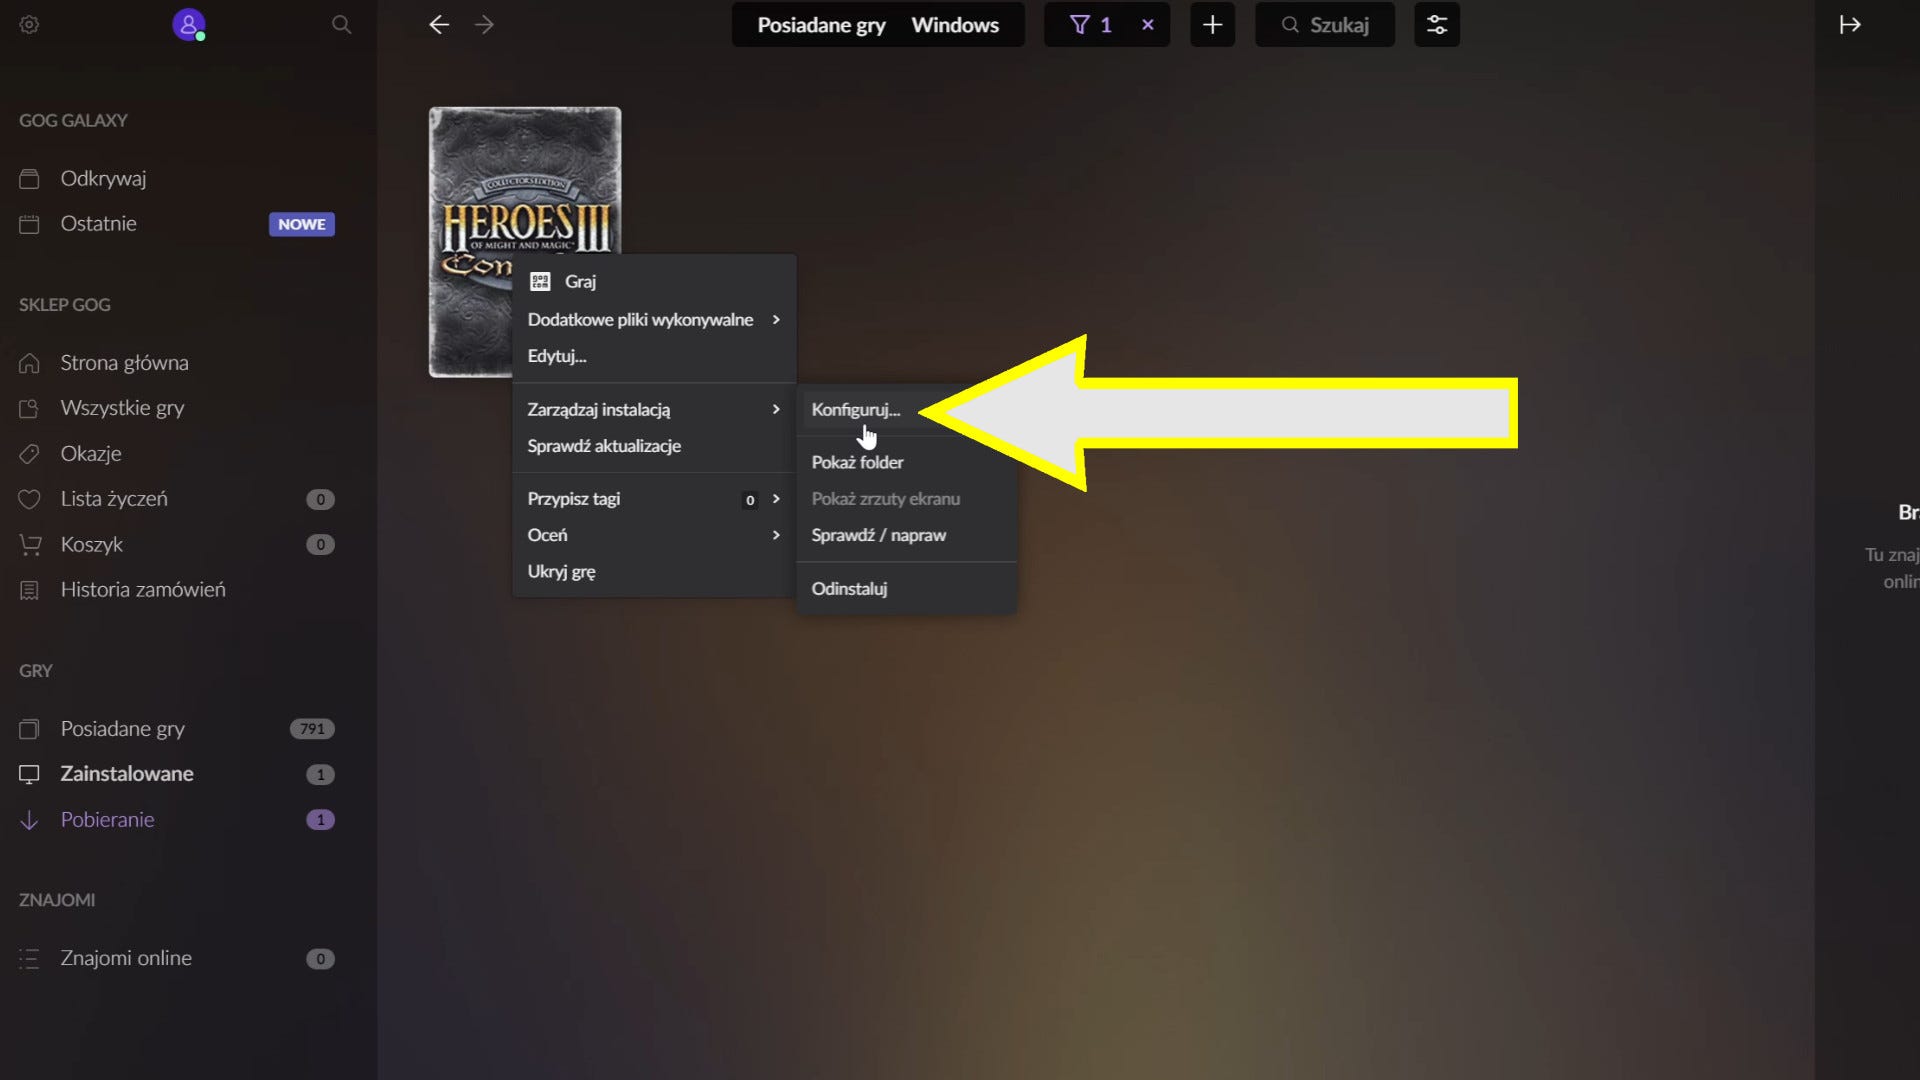Screen dimensions: 1920x1080
Task: Click the Szukaj search field
Action: coord(1325,25)
